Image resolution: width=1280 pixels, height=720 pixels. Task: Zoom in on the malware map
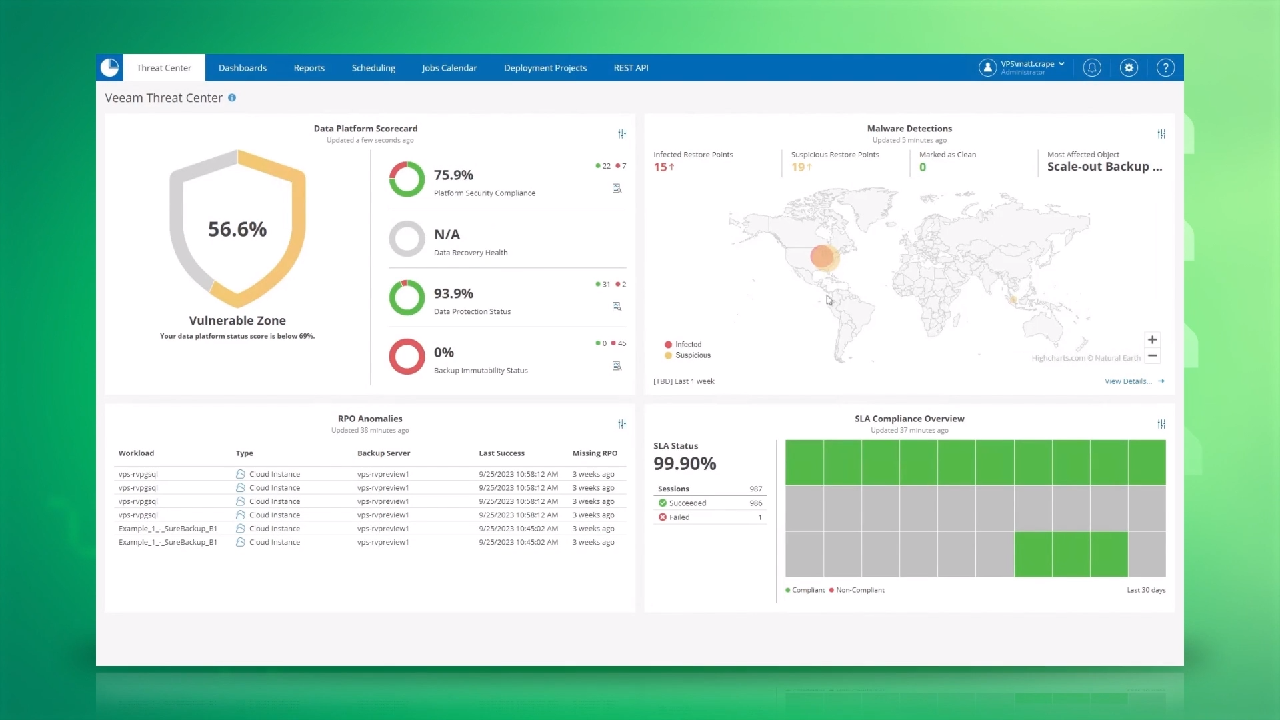click(1152, 340)
